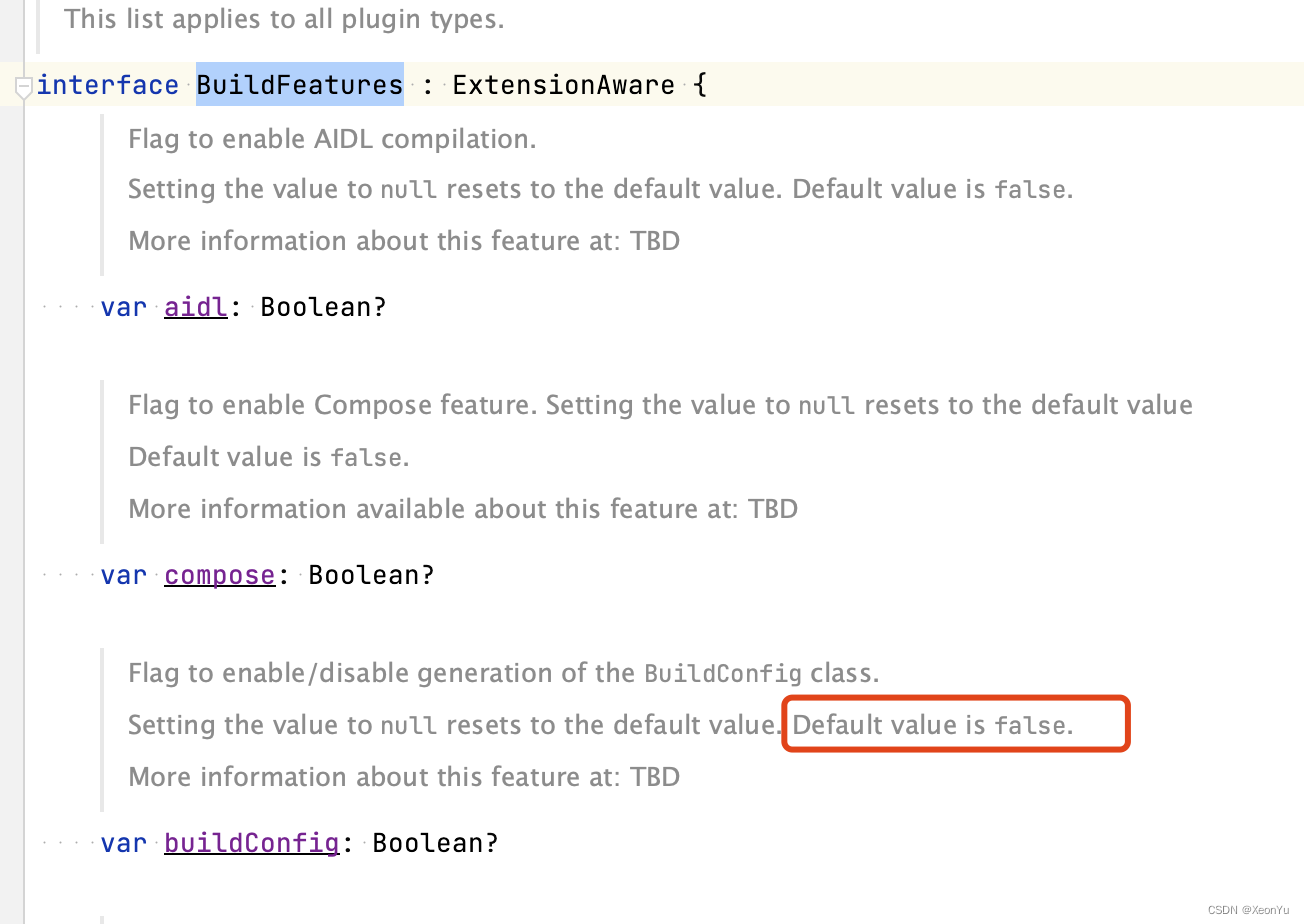This screenshot has width=1304, height=924.
Task: Click the interface keyword
Action: 108,85
